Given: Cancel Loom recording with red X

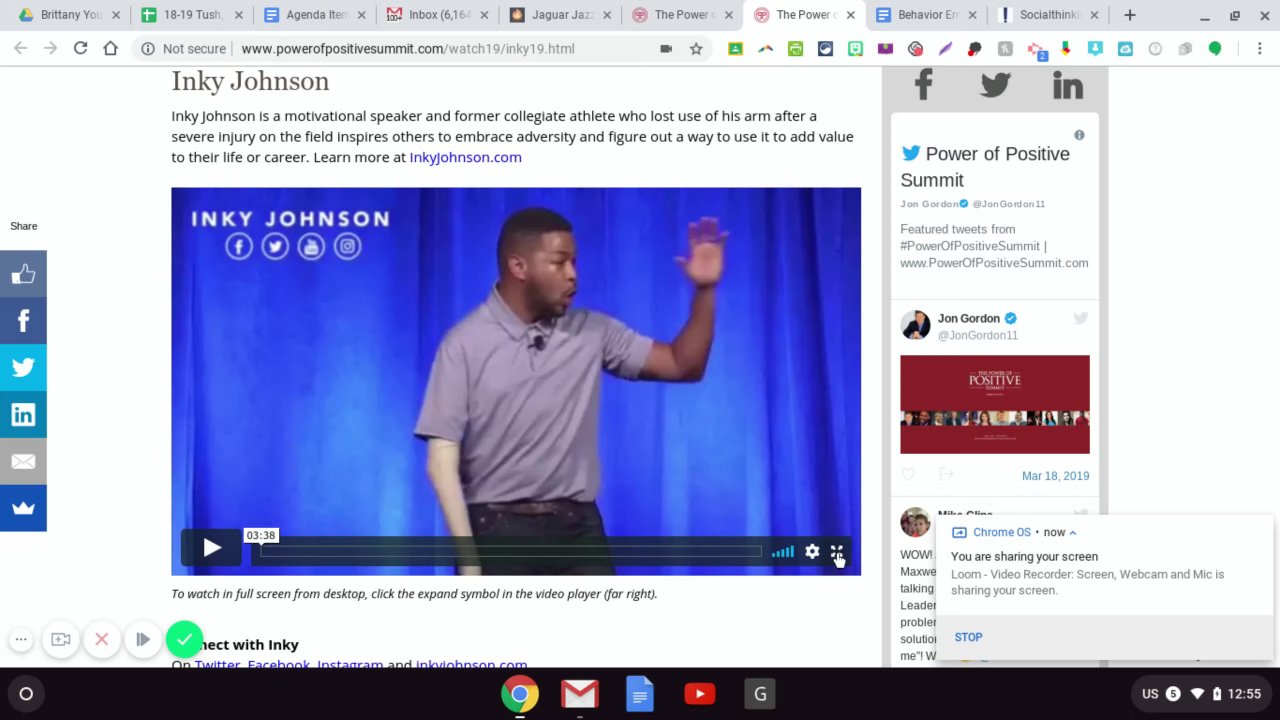Looking at the screenshot, I should coord(101,639).
